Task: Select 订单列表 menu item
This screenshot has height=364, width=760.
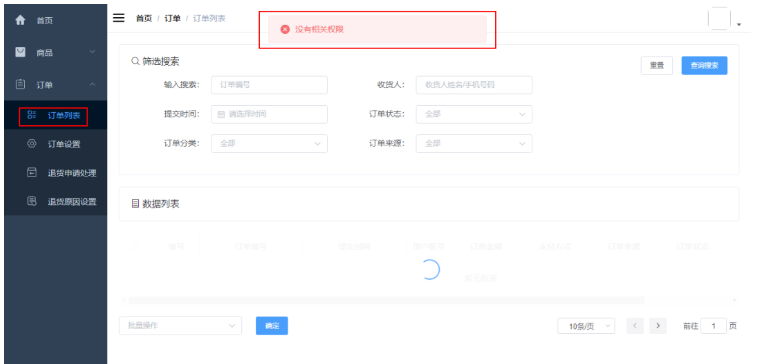Action: 55,115
